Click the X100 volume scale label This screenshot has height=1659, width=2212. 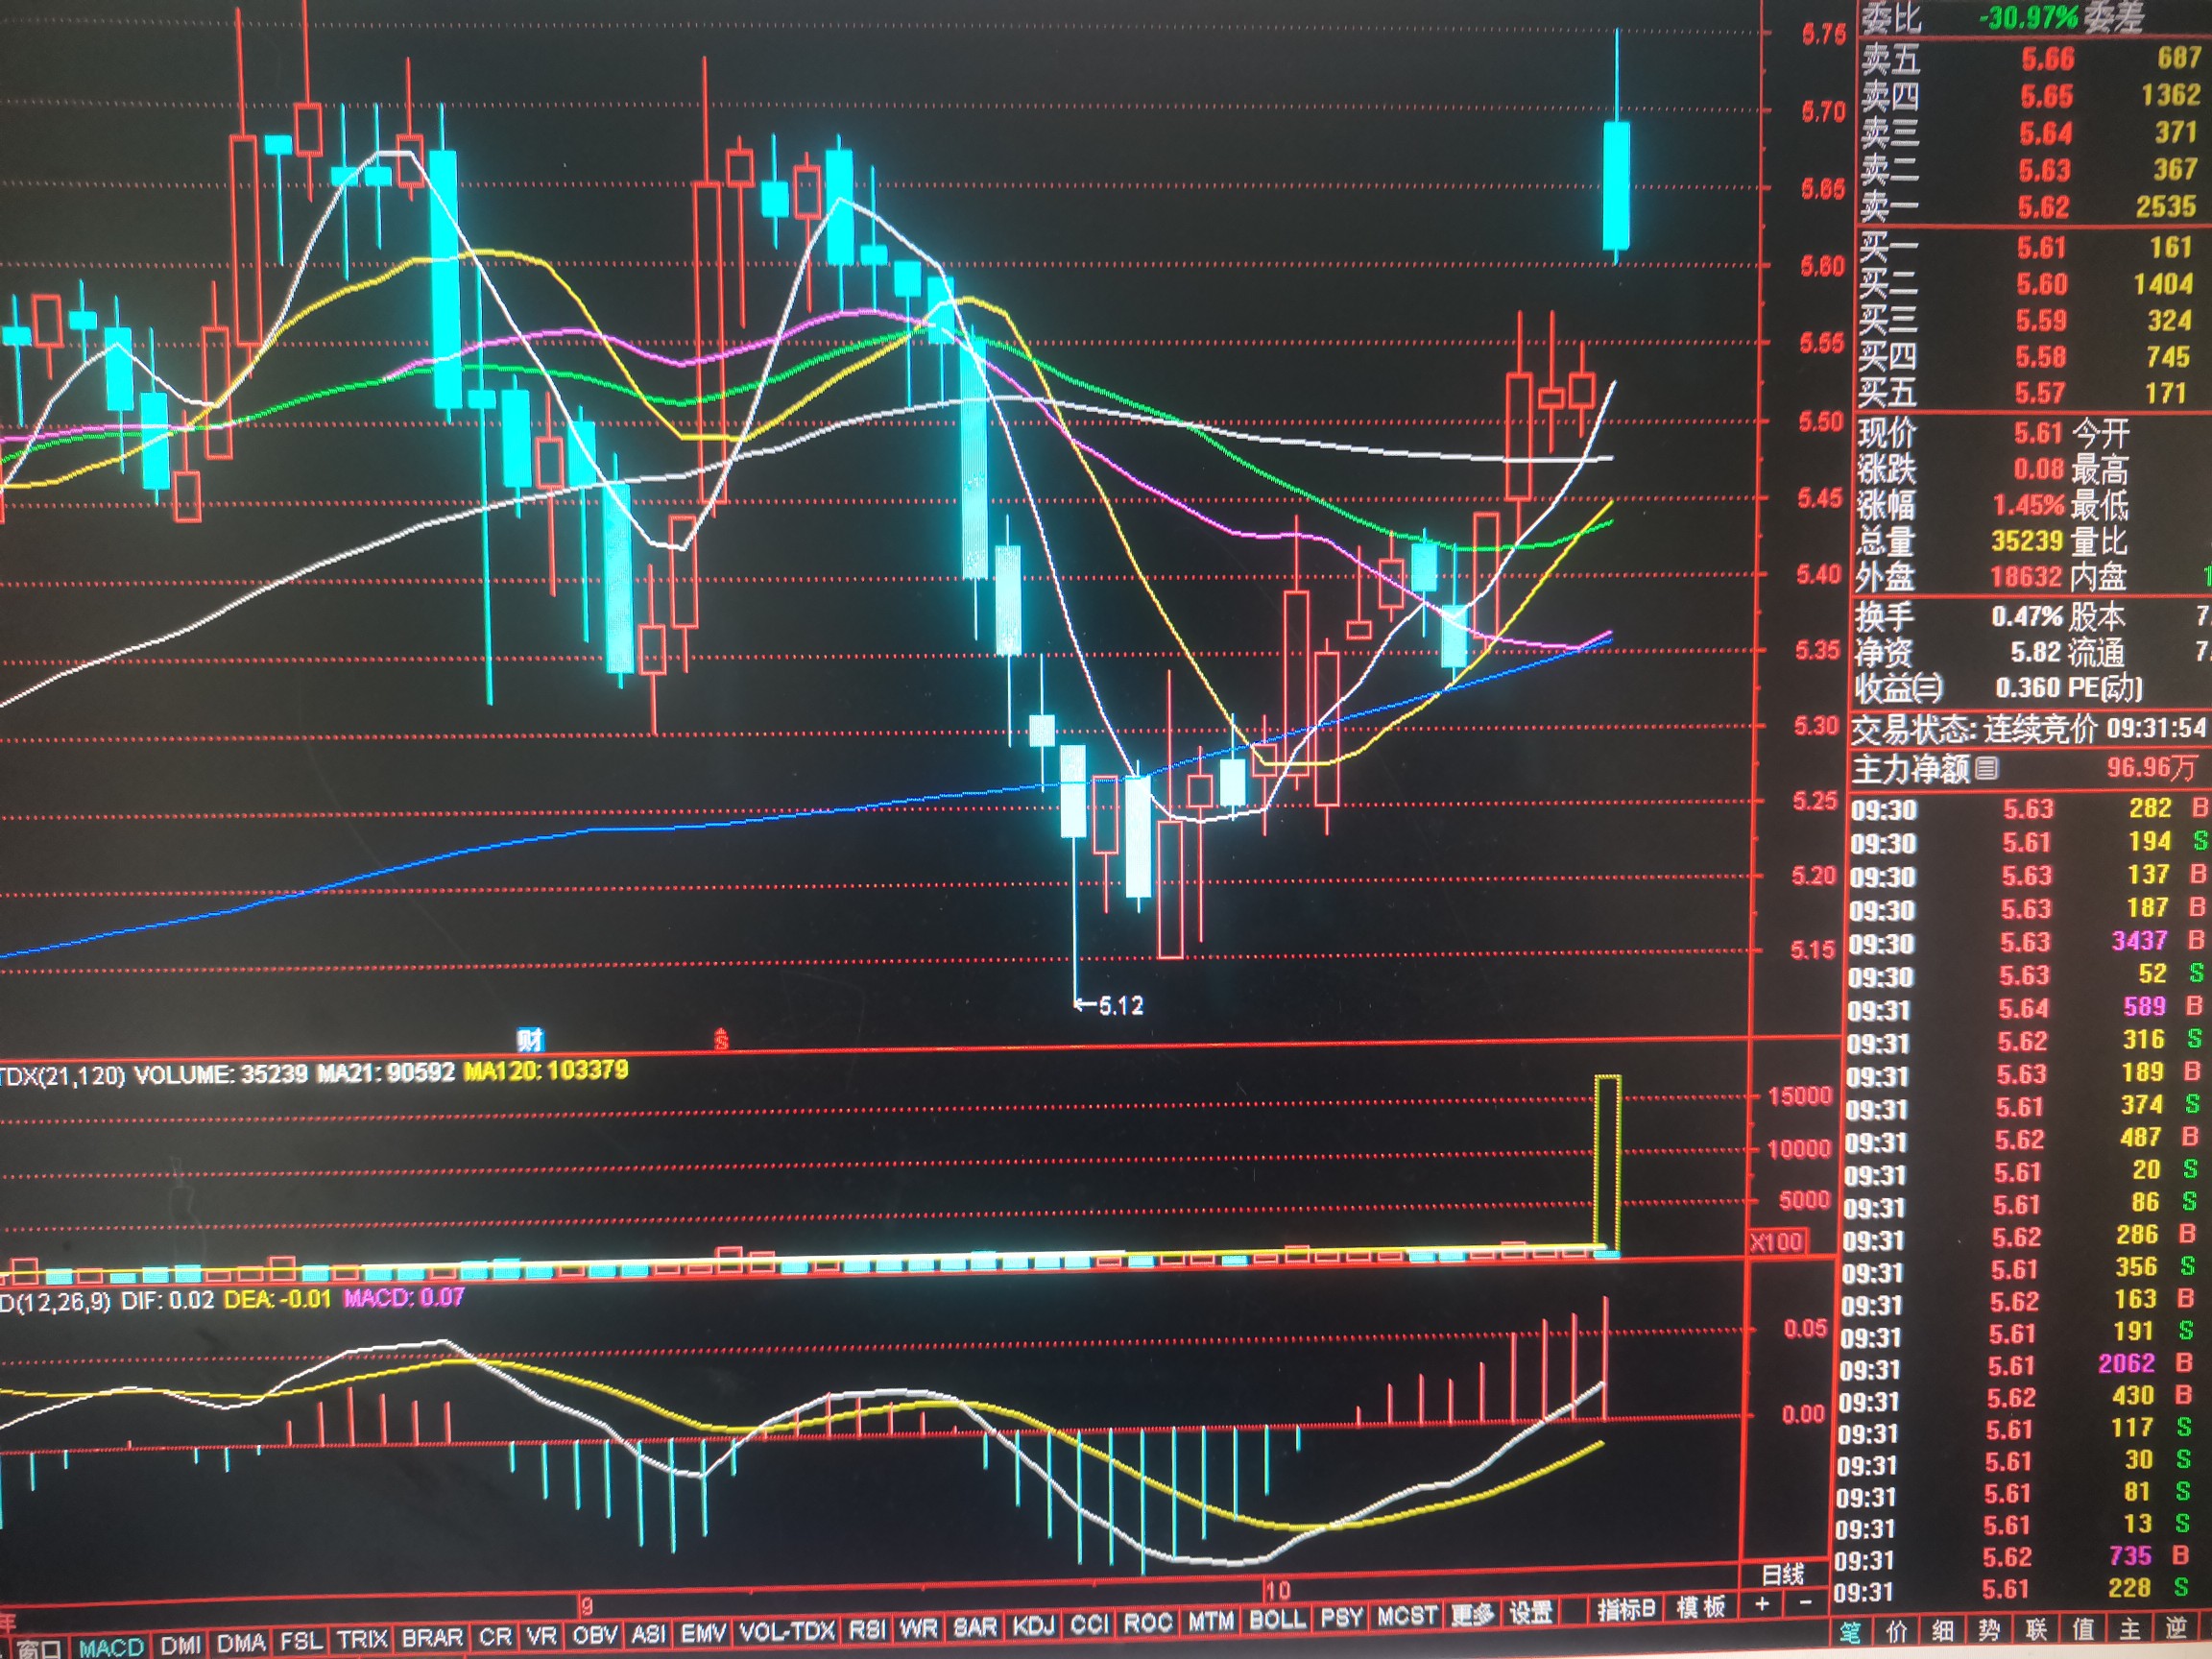(1776, 1242)
